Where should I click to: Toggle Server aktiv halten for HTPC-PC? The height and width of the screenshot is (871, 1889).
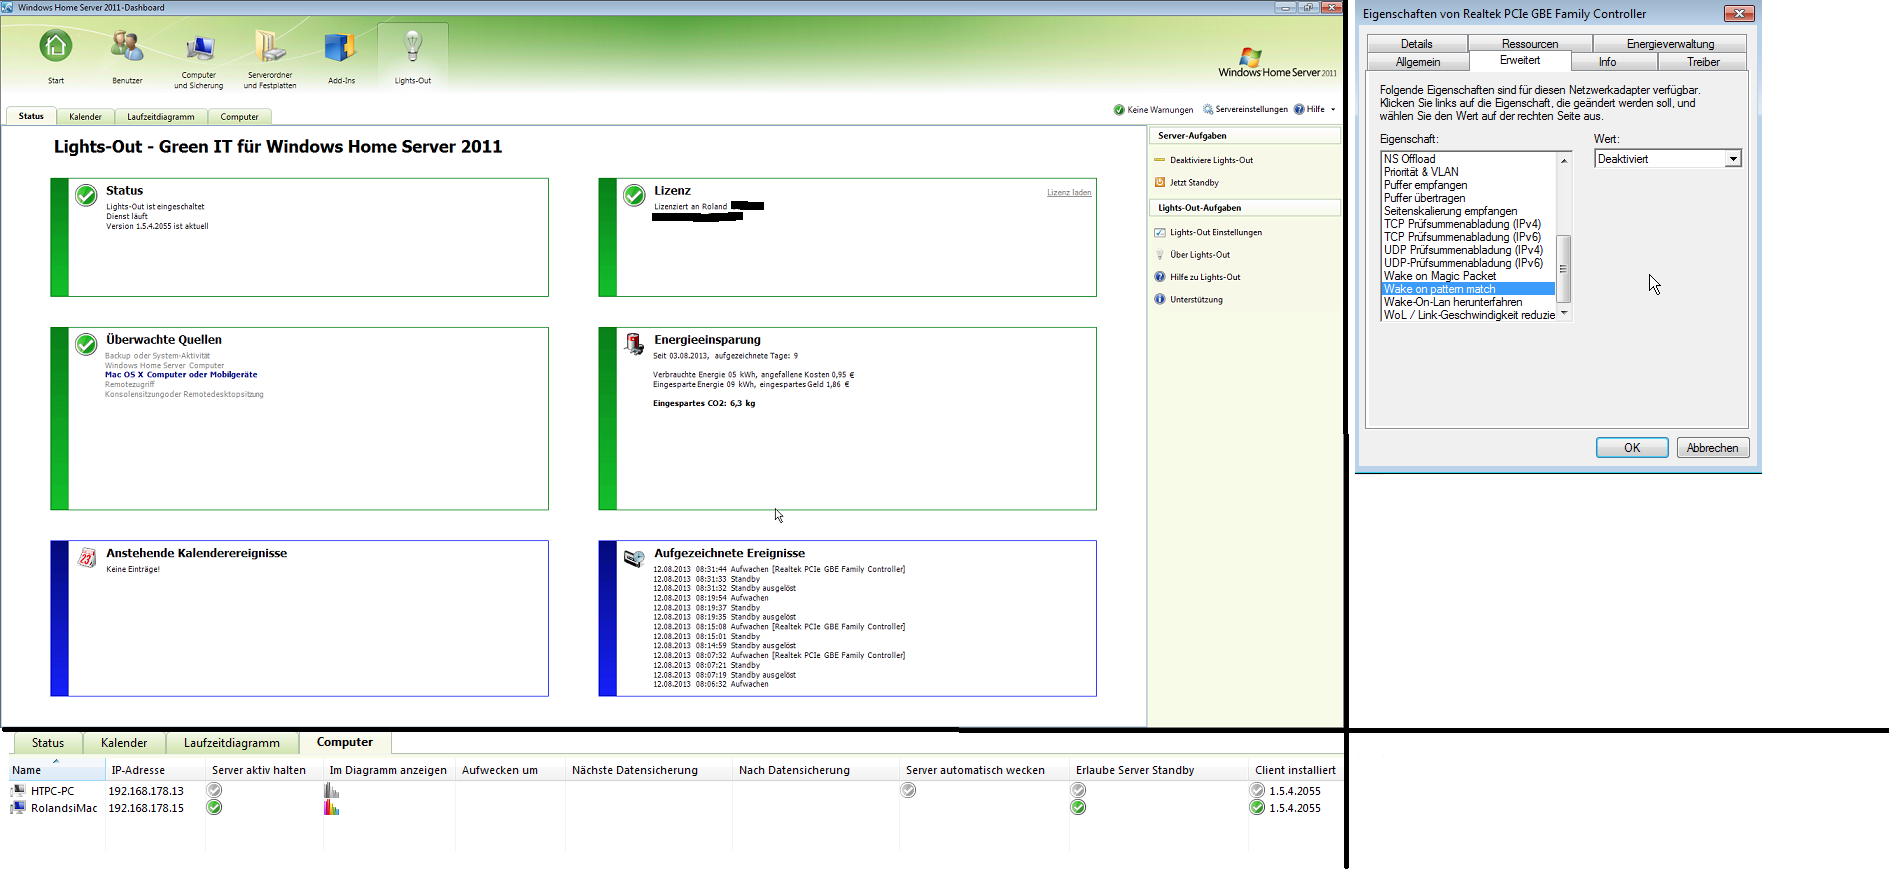214,791
